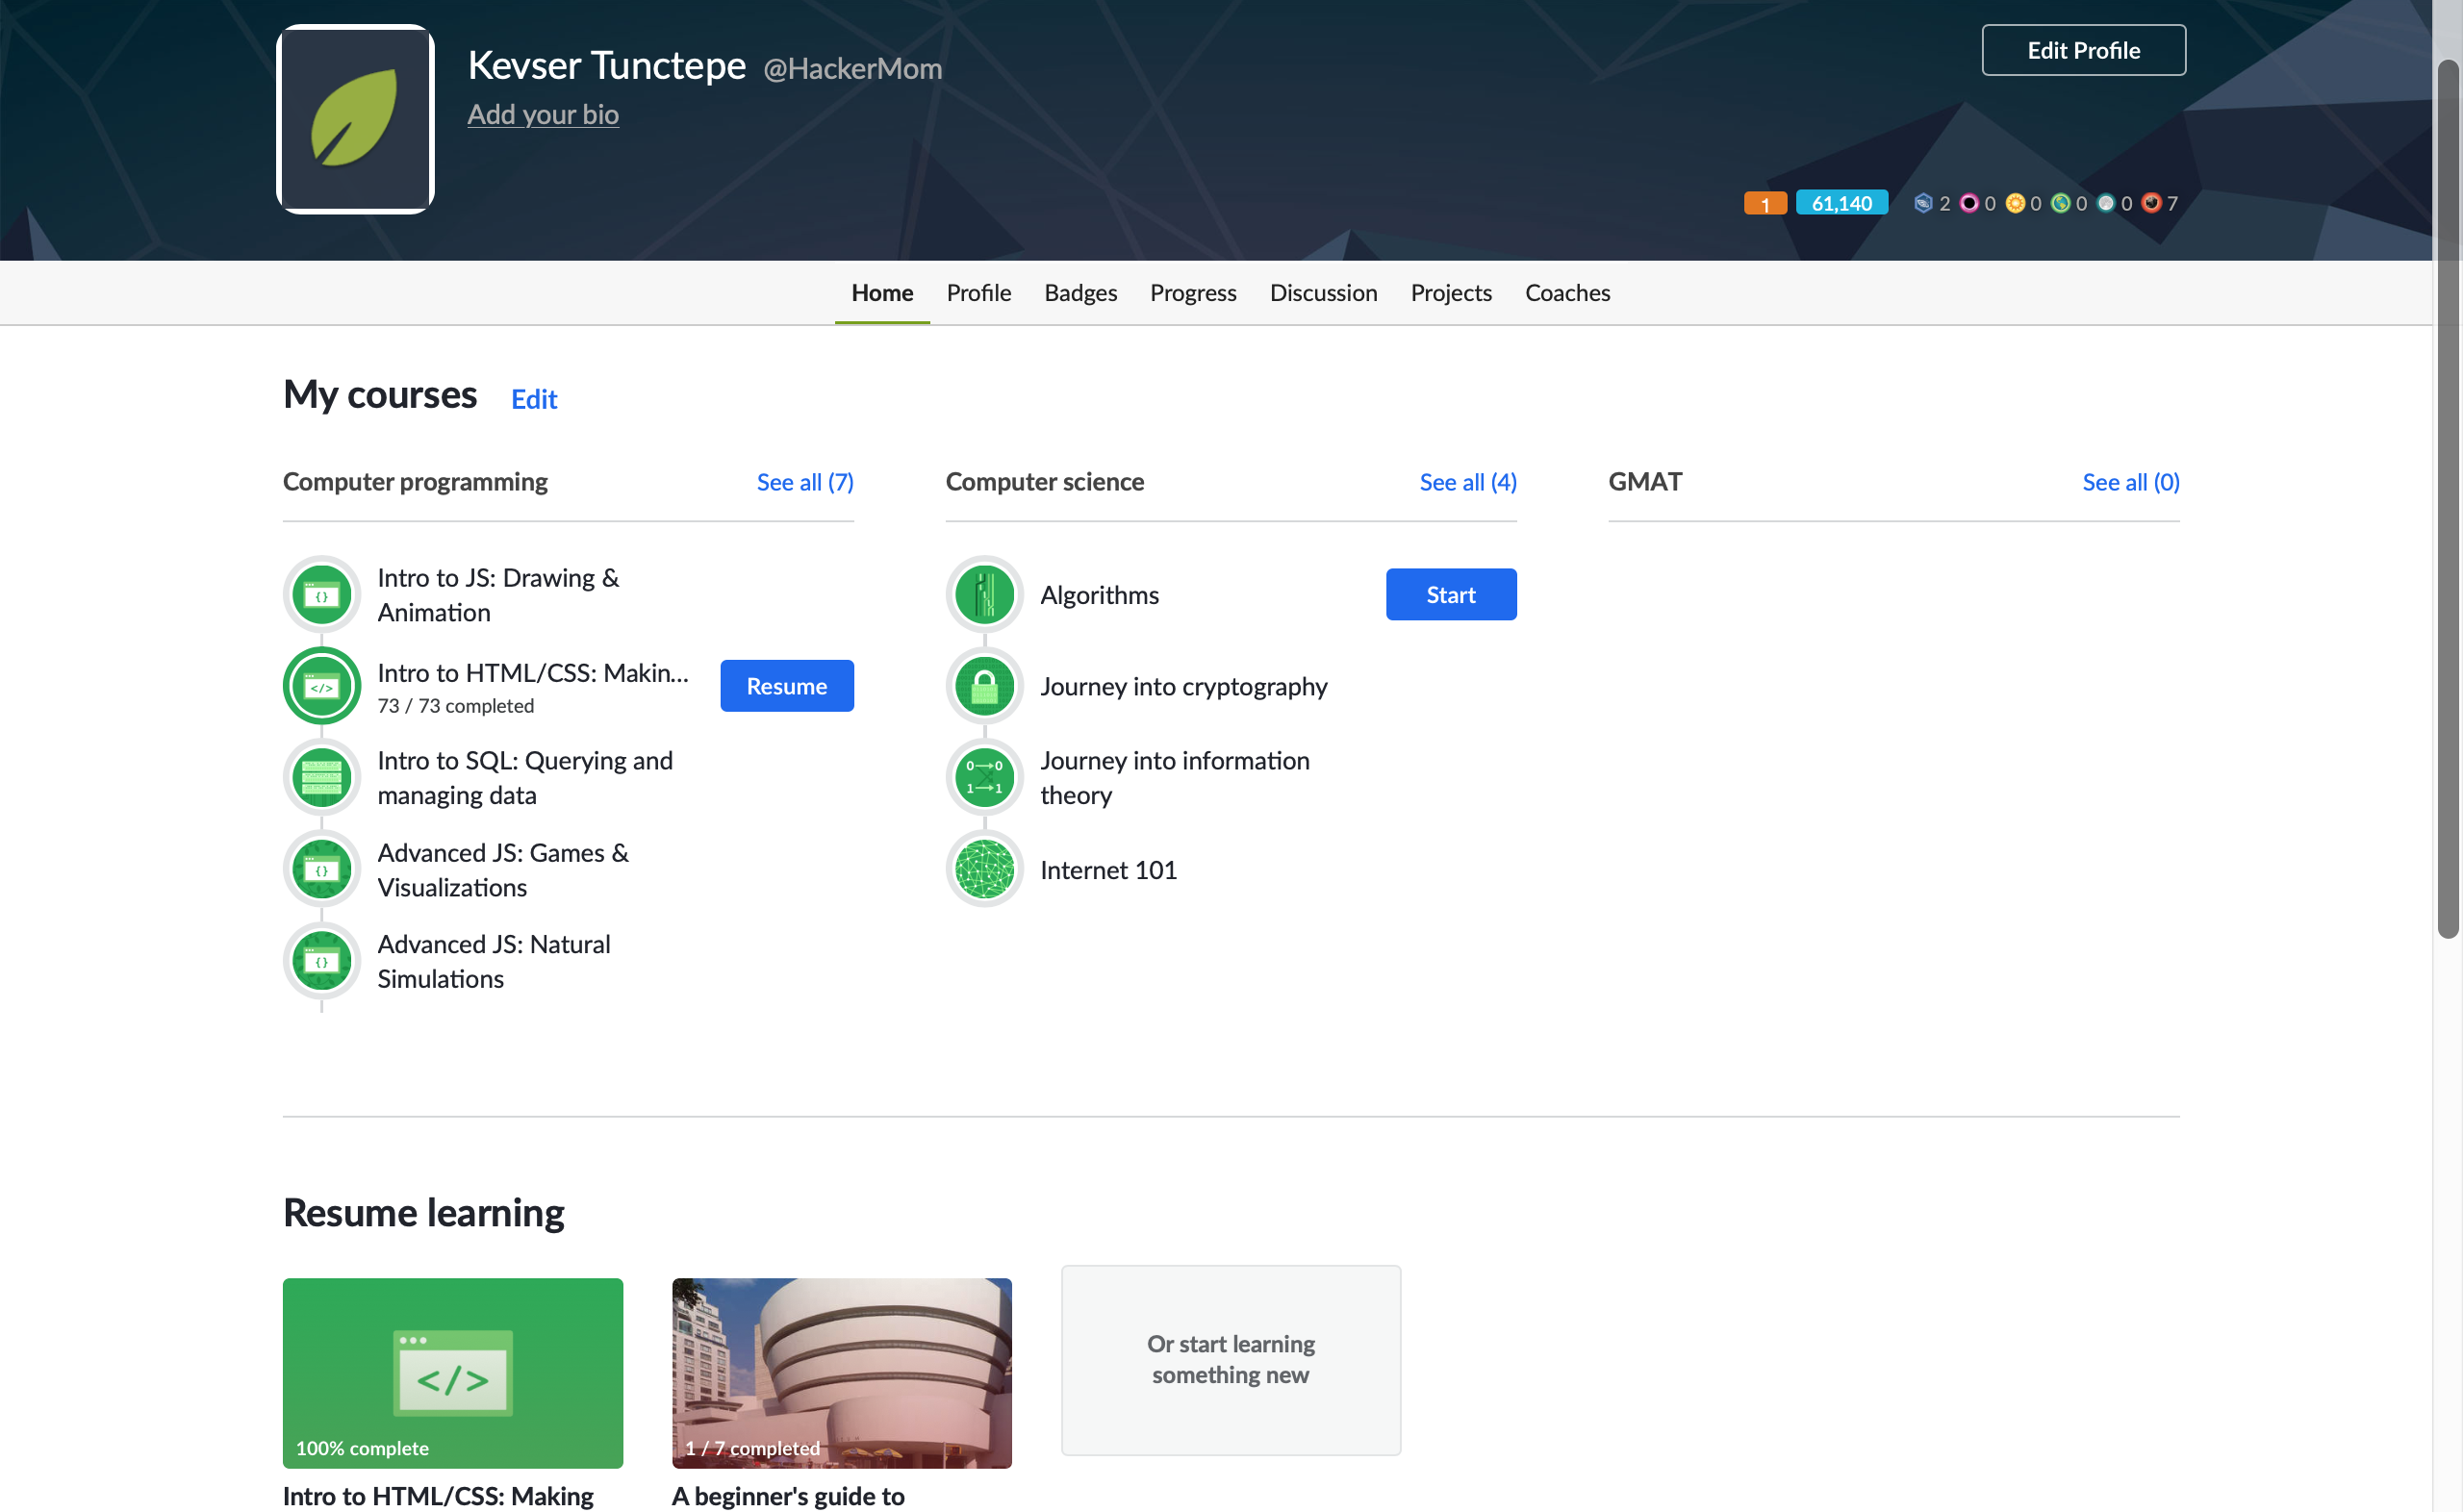
Task: Click the Kevser Tunctepe profile name
Action: click(x=606, y=65)
